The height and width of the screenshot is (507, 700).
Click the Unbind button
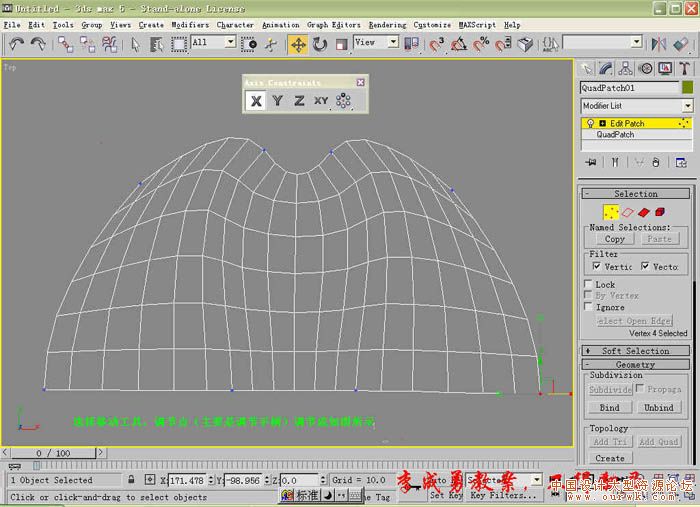coord(658,407)
